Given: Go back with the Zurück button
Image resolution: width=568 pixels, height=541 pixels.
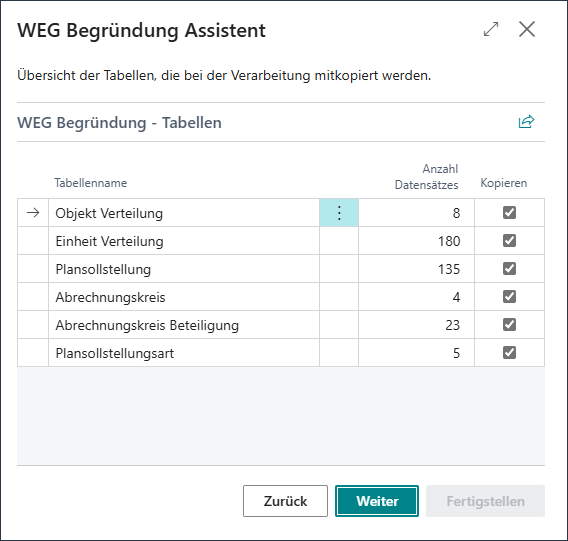Looking at the screenshot, I should click(x=285, y=501).
